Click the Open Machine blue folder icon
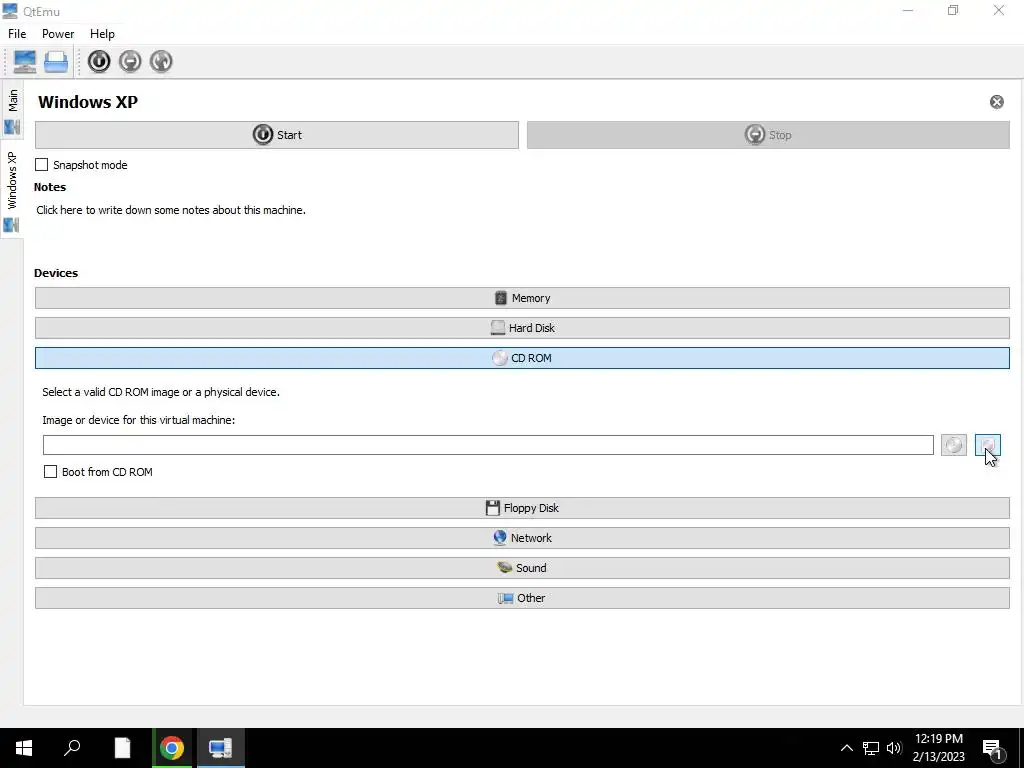The height and width of the screenshot is (768, 1024). point(56,61)
